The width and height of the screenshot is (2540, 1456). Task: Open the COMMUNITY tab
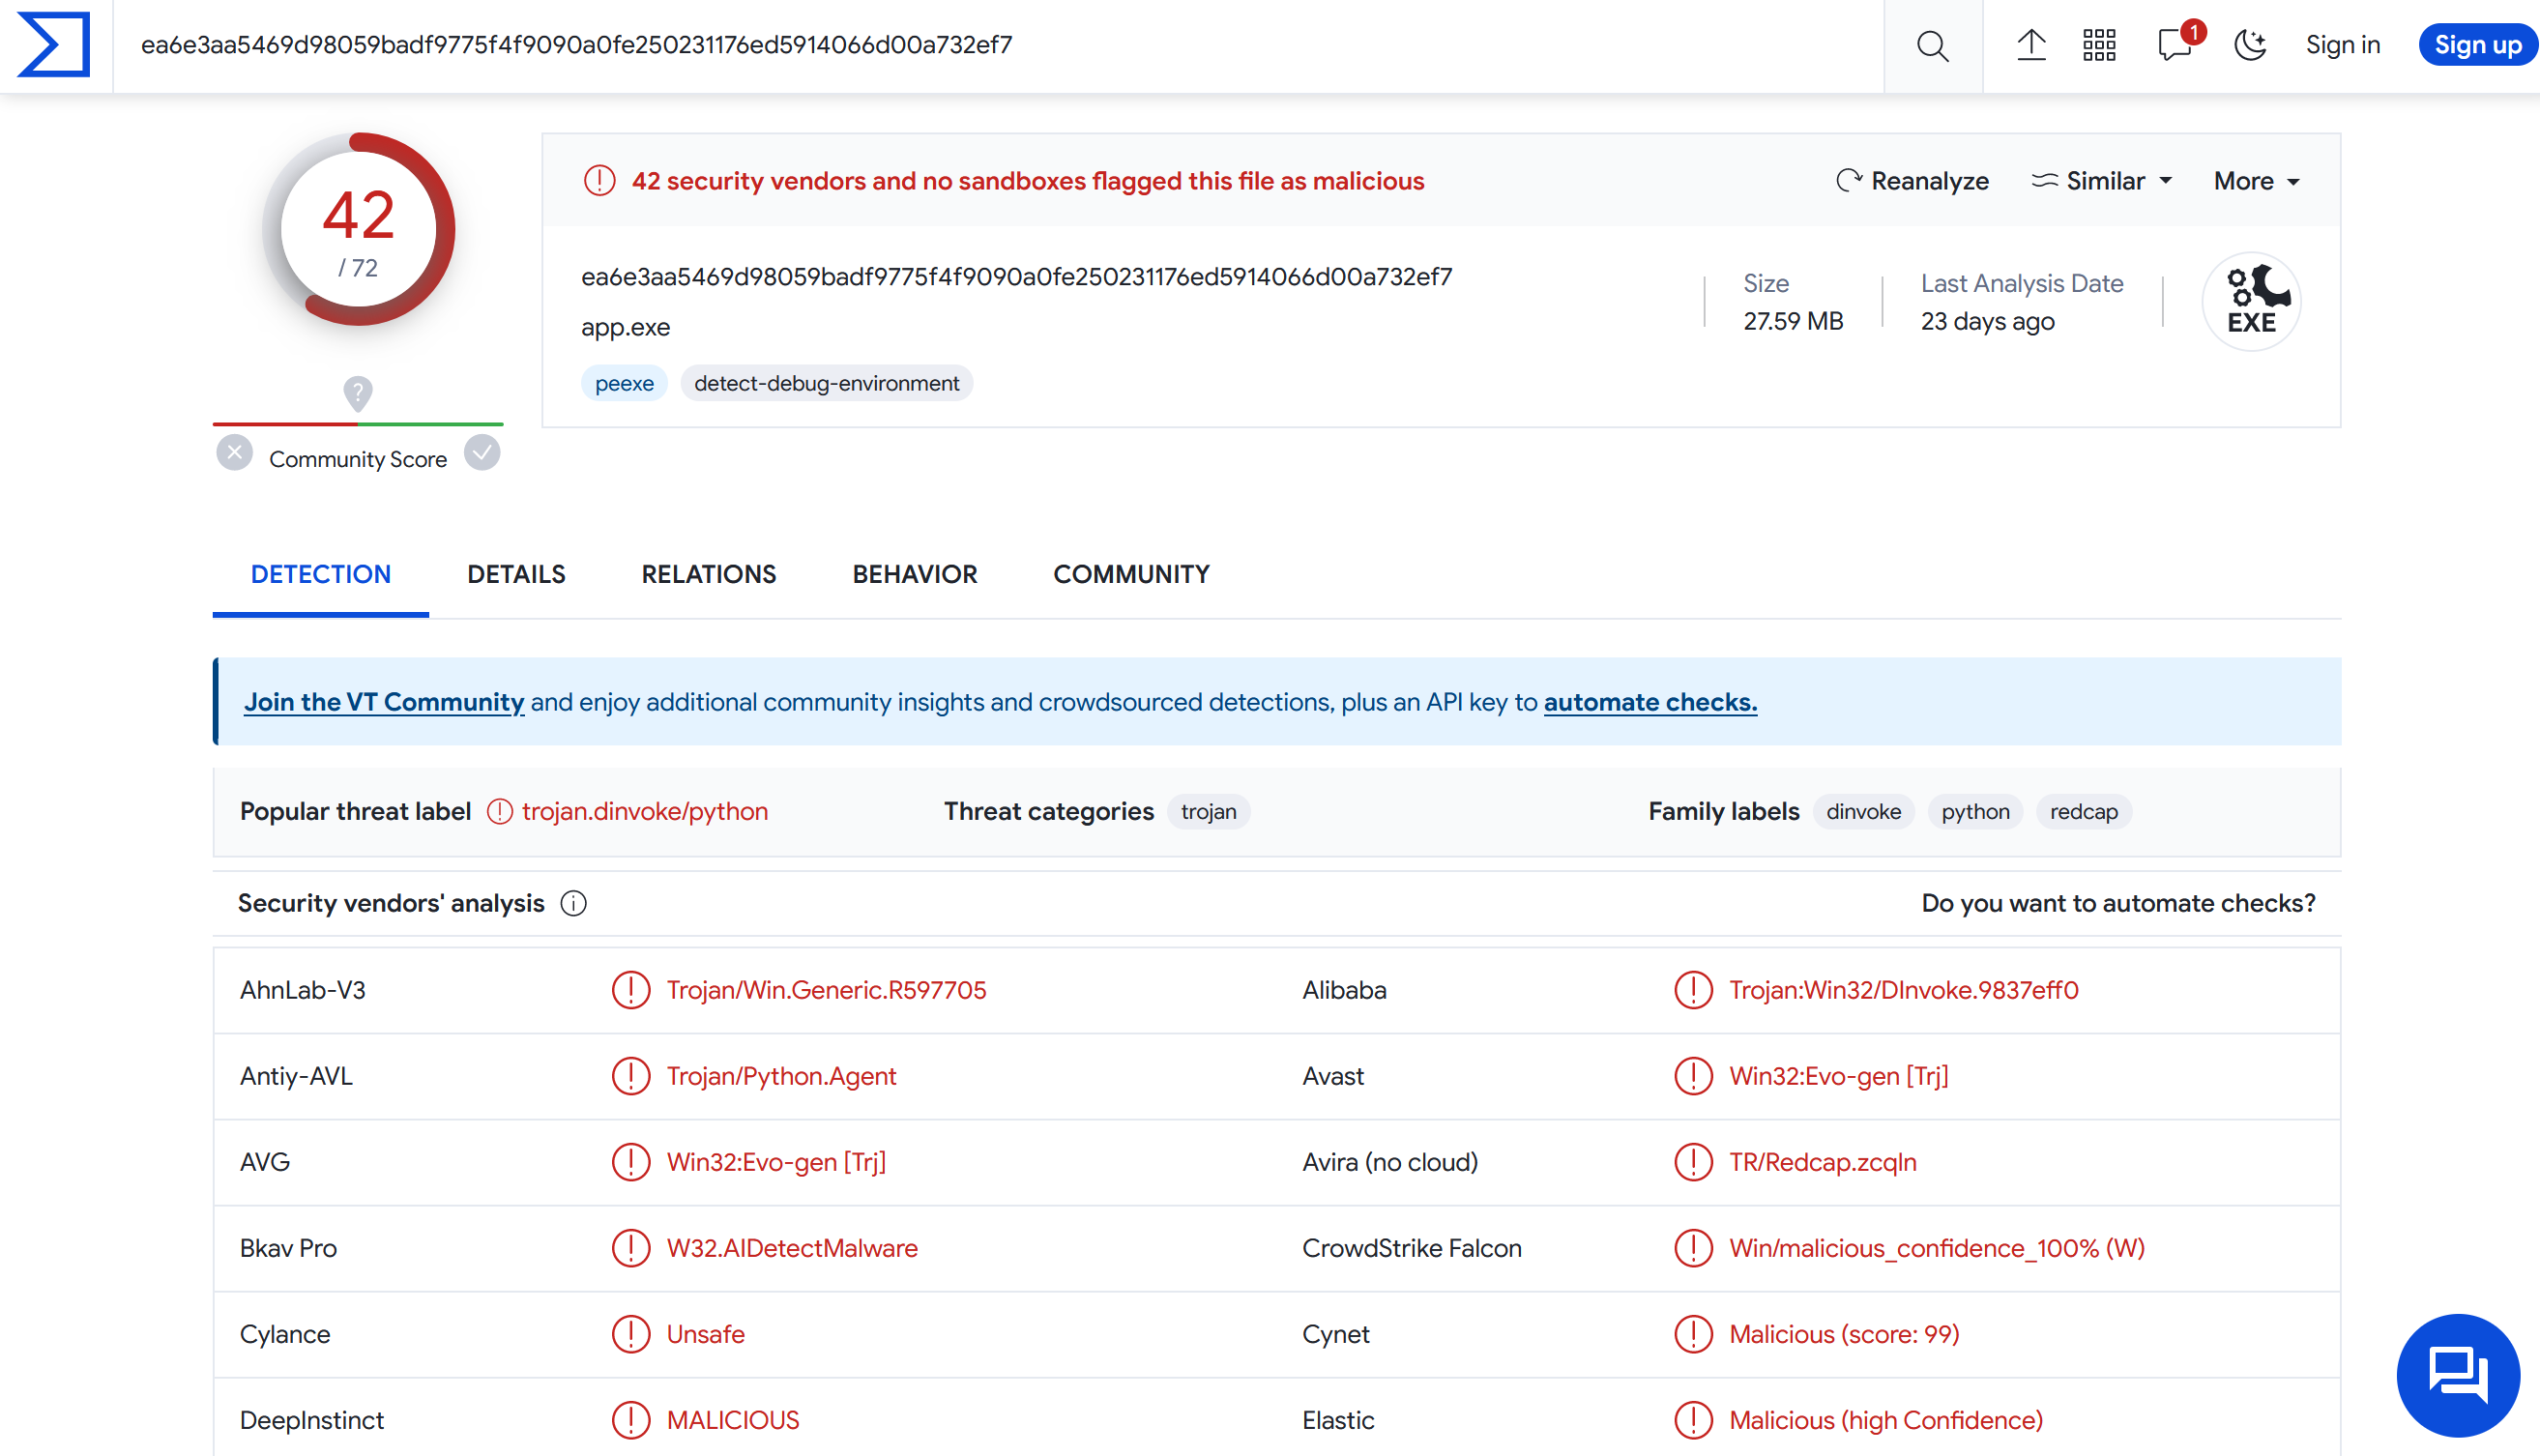(x=1131, y=574)
